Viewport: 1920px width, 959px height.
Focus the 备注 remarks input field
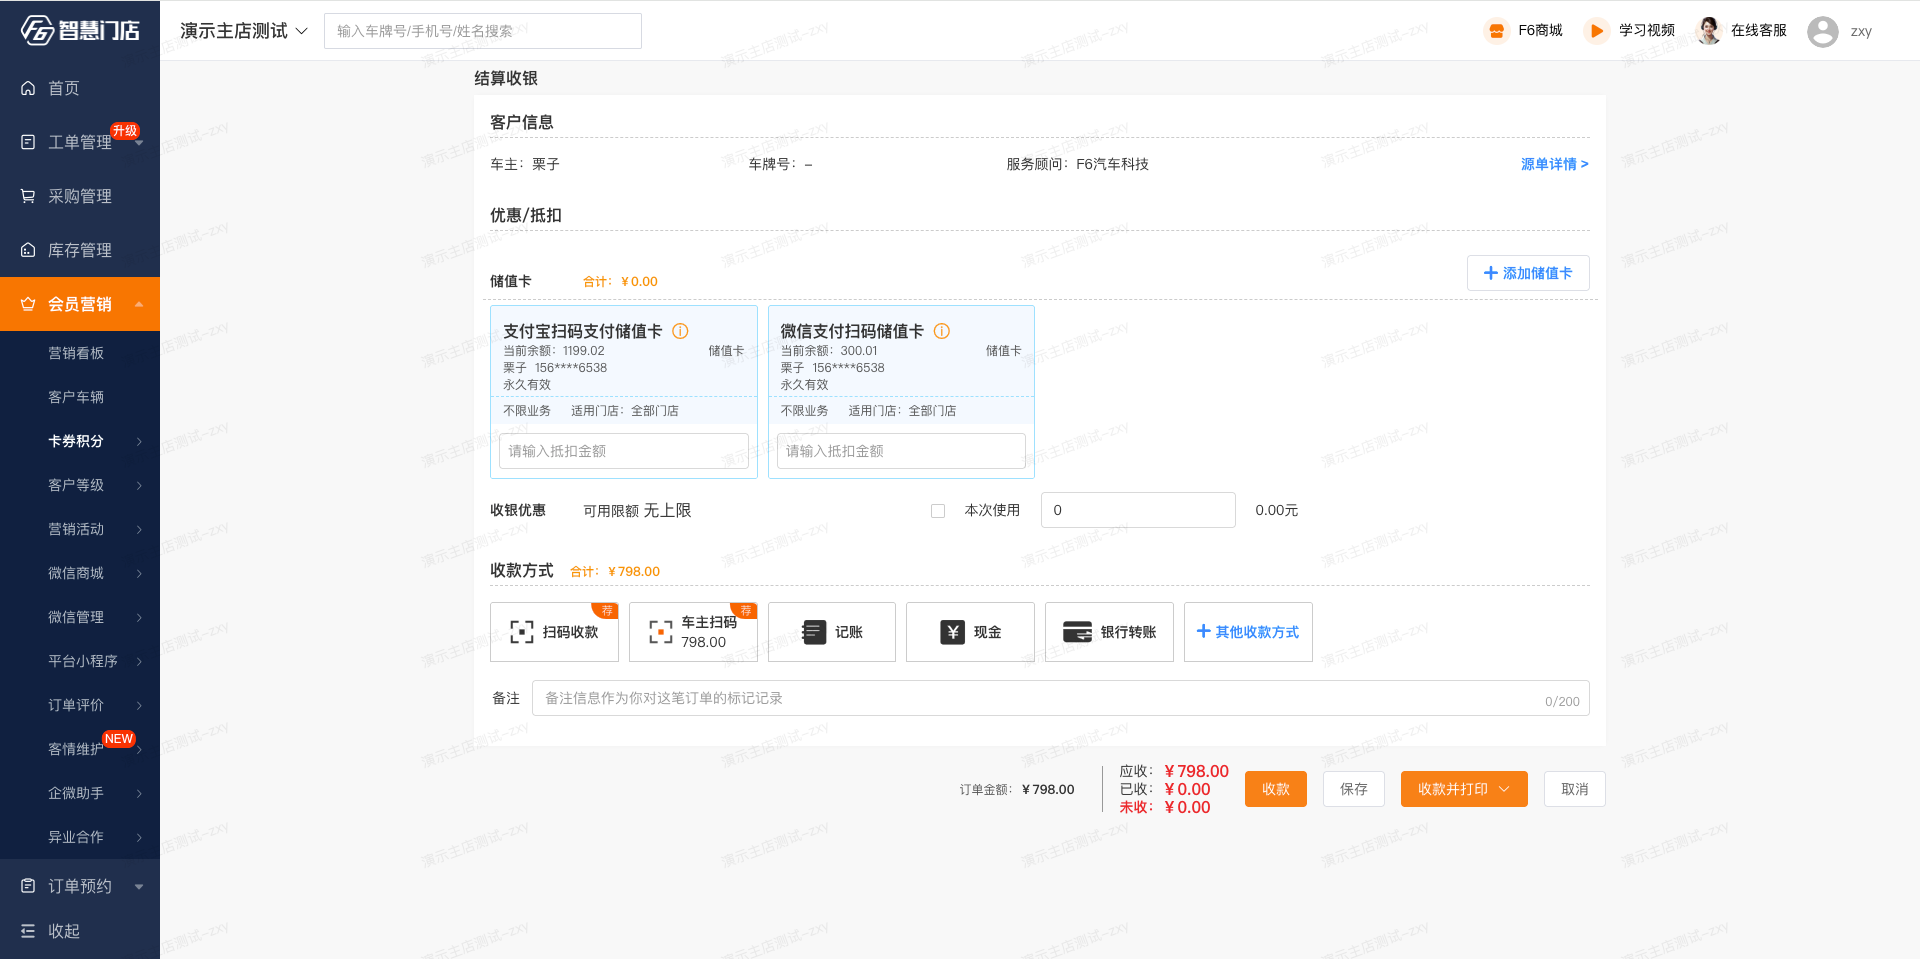[1040, 698]
